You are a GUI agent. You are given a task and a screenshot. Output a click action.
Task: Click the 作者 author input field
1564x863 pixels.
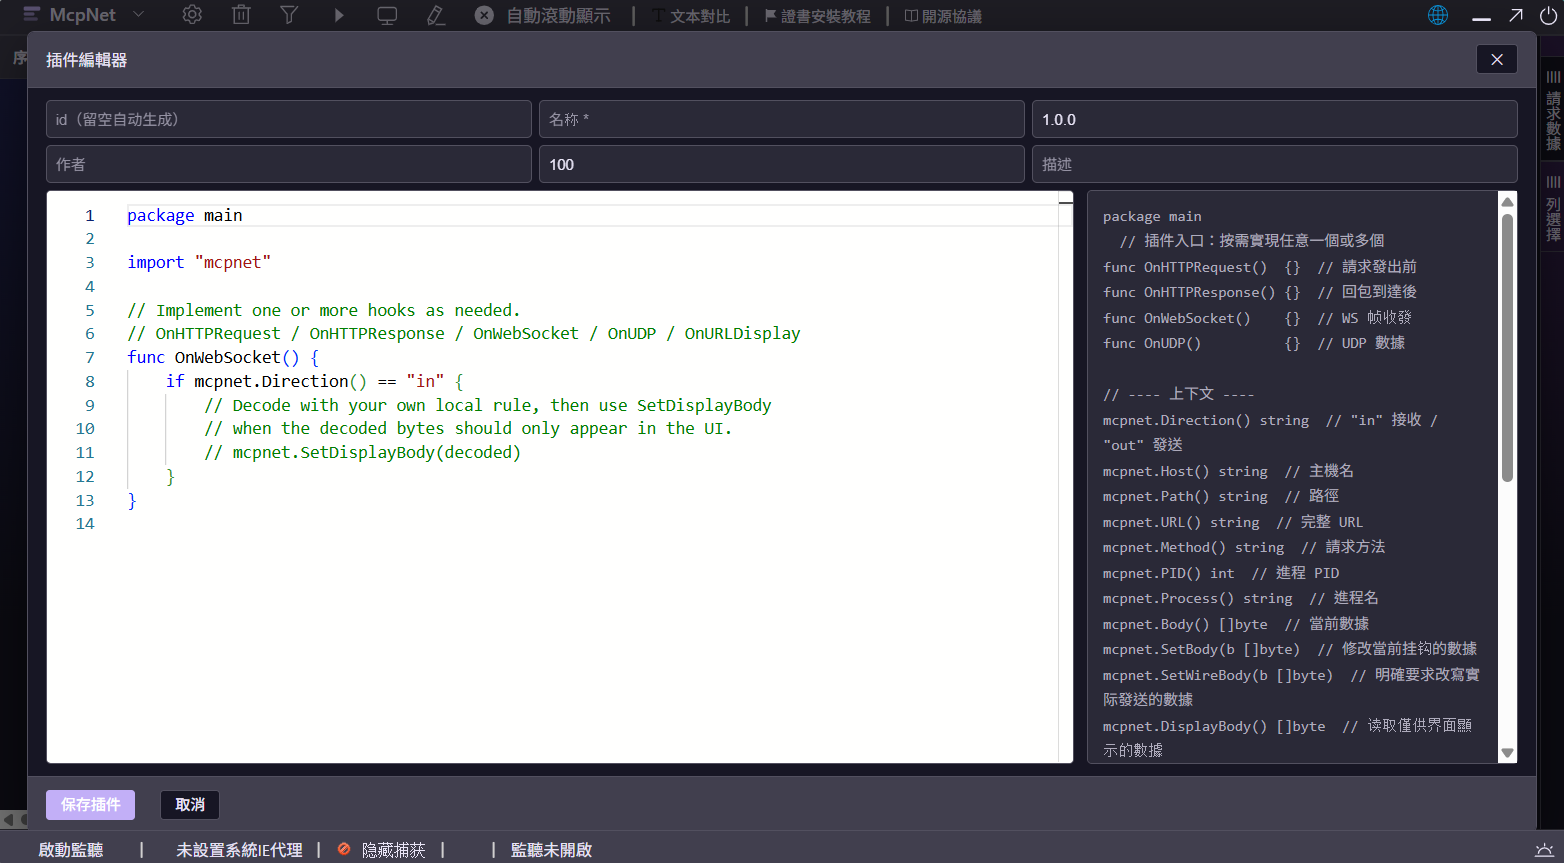(x=289, y=164)
